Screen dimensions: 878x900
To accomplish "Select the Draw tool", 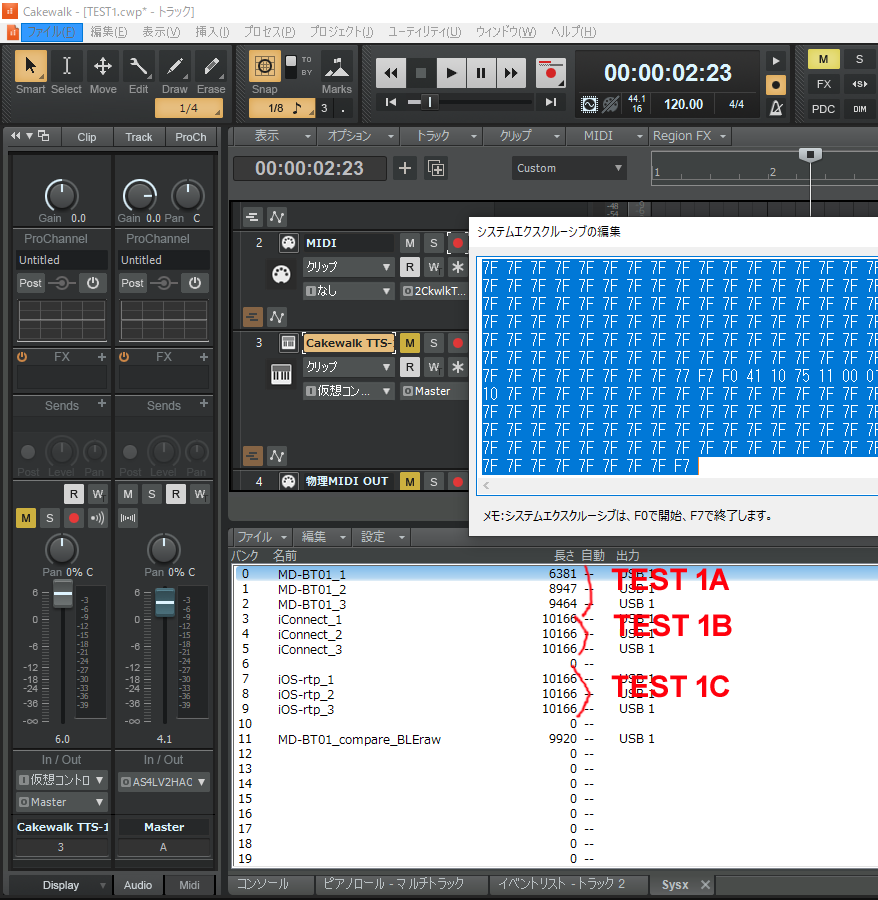I will pyautogui.click(x=174, y=72).
